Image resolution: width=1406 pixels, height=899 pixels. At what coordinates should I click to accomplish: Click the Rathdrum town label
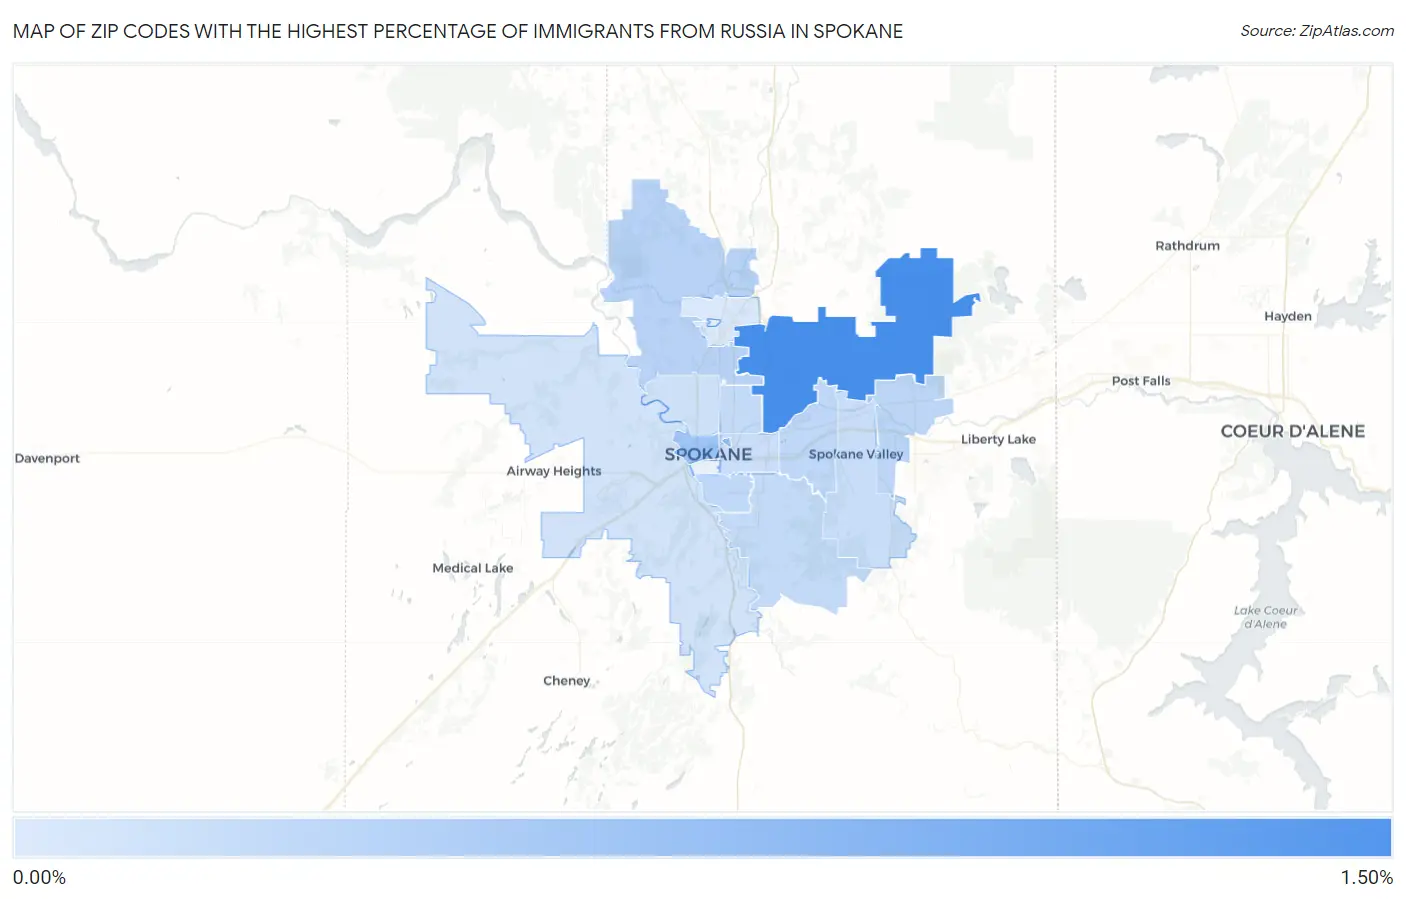point(1187,246)
